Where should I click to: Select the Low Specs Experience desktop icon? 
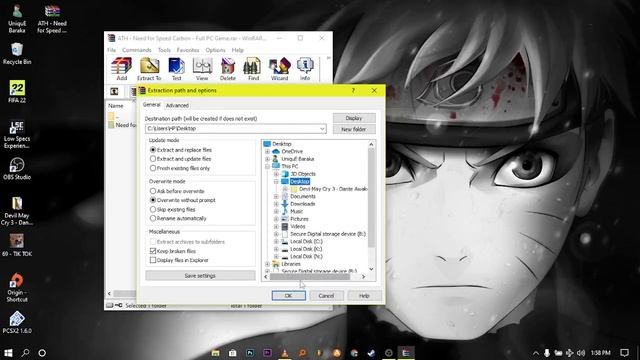(x=17, y=135)
